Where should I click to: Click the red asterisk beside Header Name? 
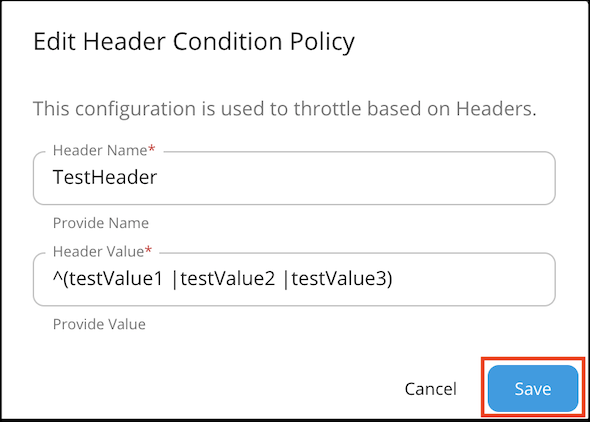pyautogui.click(x=151, y=149)
